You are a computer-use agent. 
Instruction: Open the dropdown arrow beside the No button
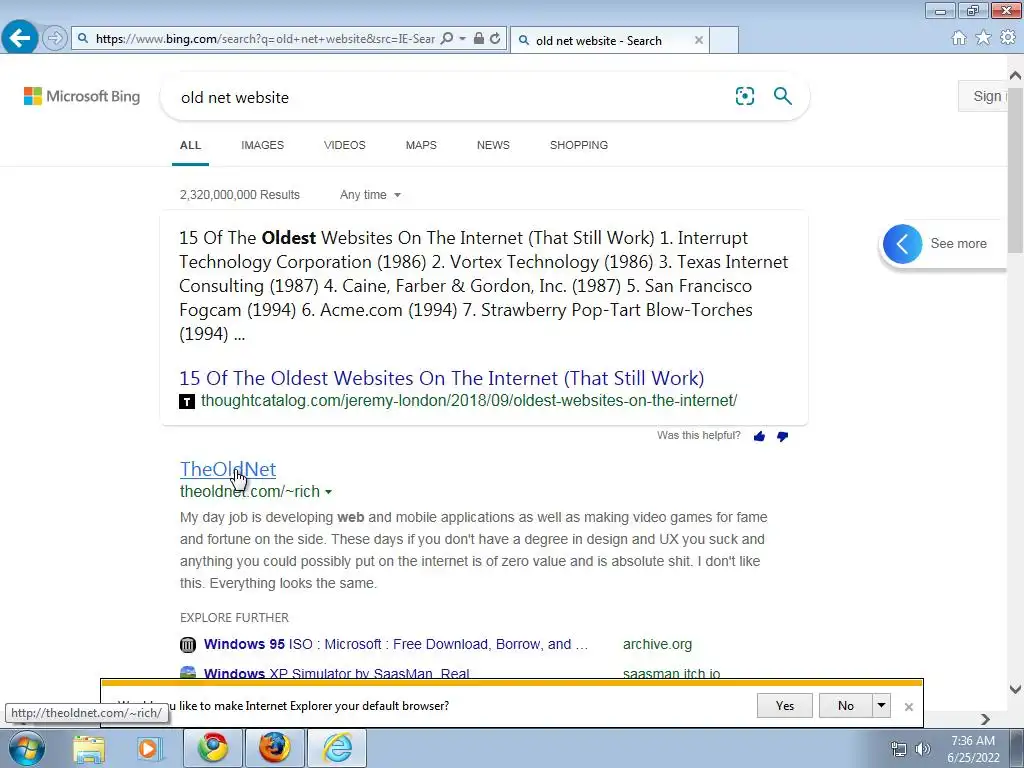click(882, 705)
